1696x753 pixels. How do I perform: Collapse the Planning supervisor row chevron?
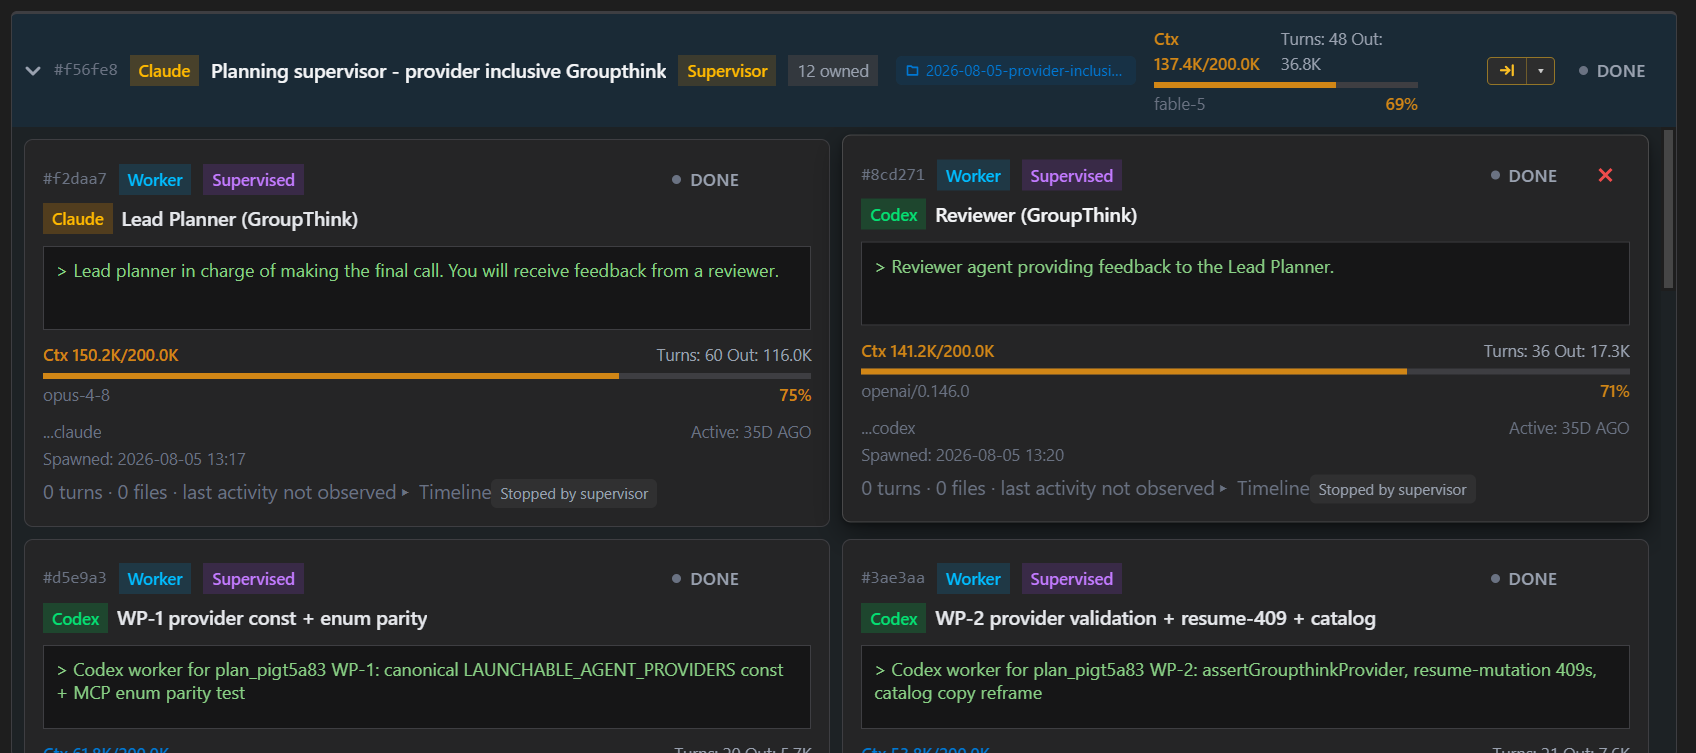[33, 71]
